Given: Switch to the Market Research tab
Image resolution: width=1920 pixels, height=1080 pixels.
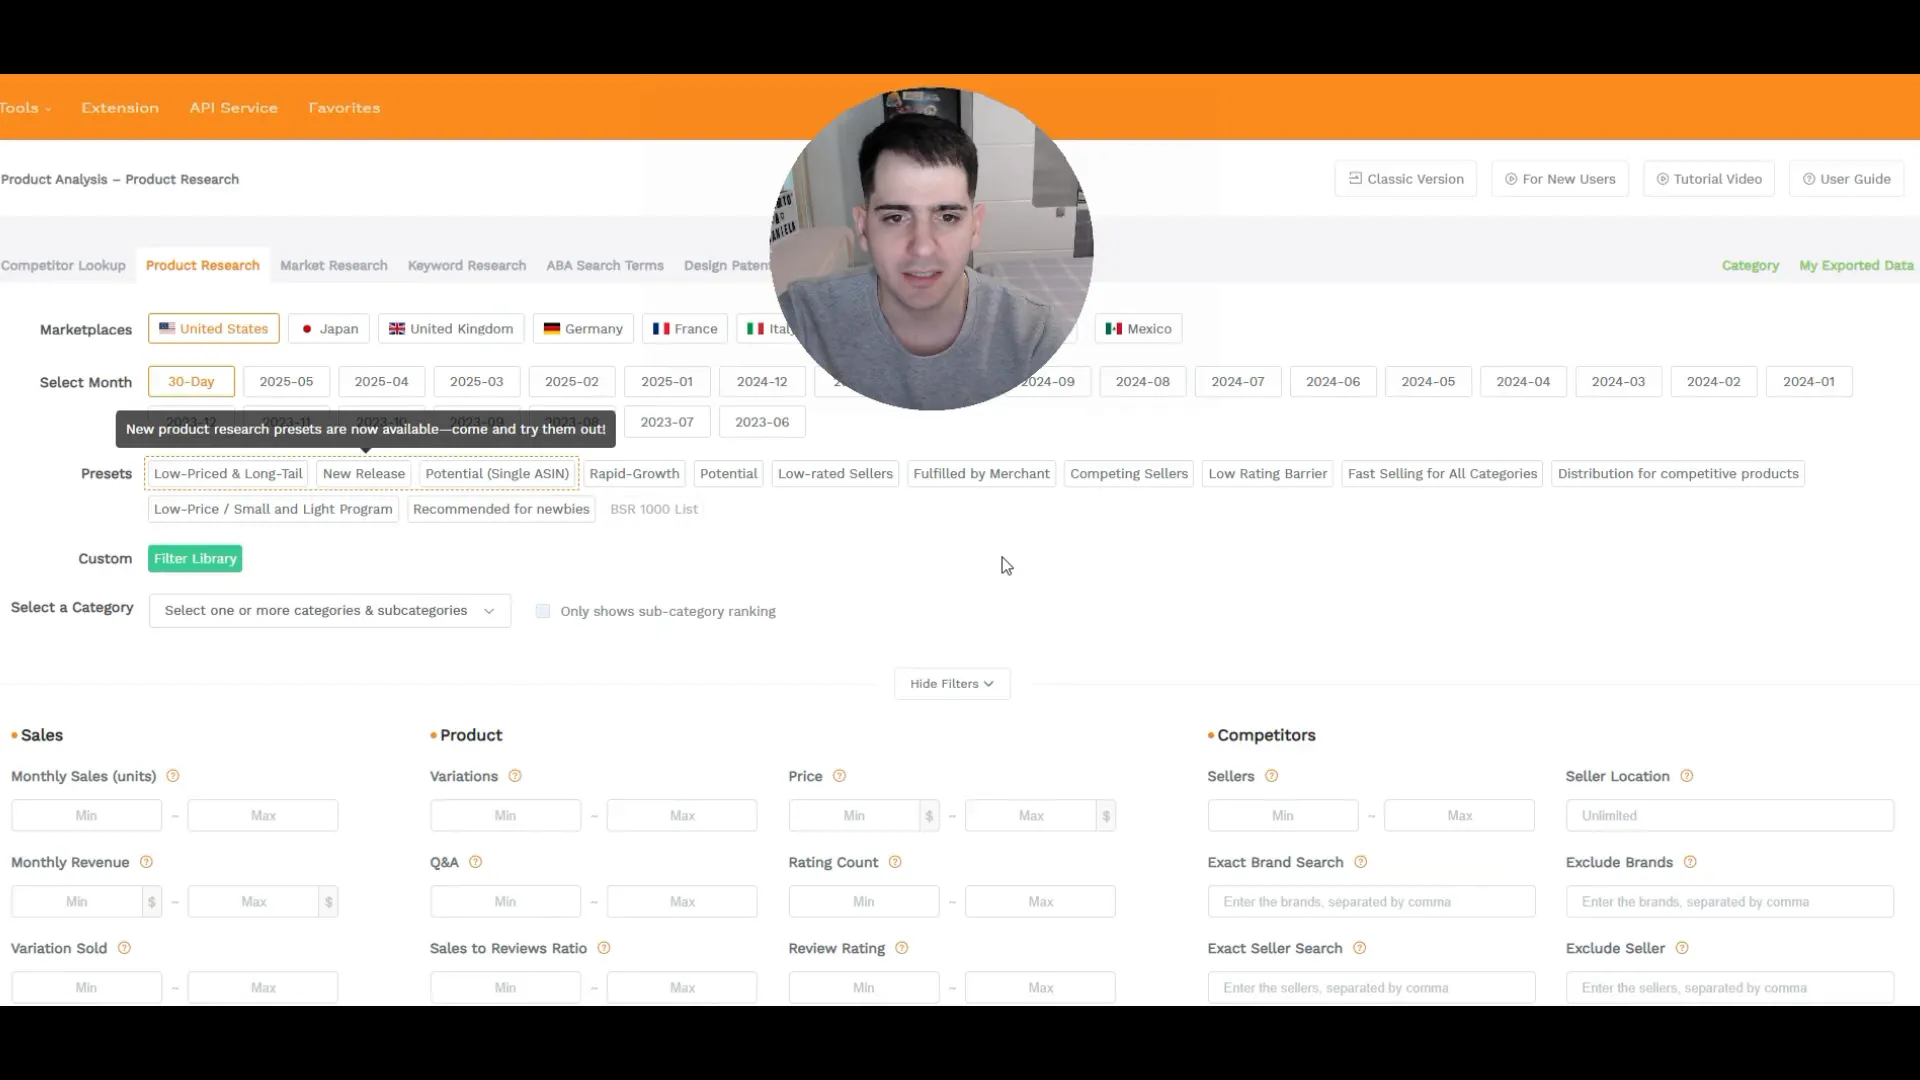Looking at the screenshot, I should (x=334, y=266).
